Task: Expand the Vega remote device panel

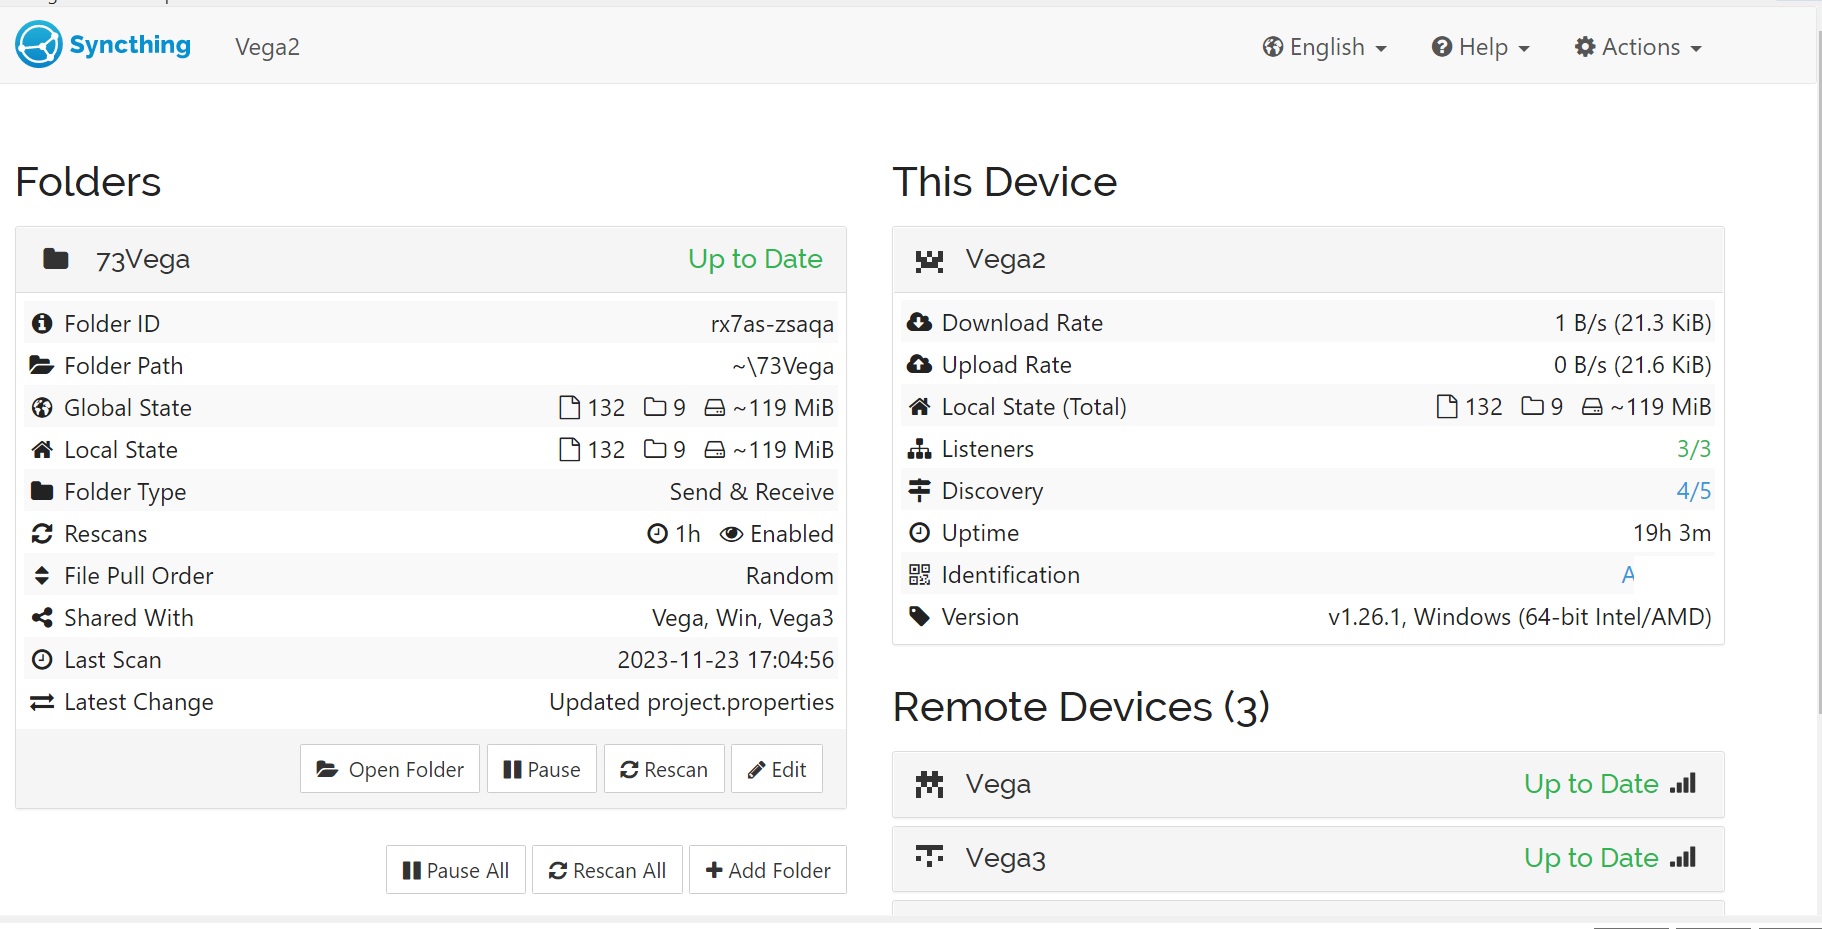Action: 1308,784
